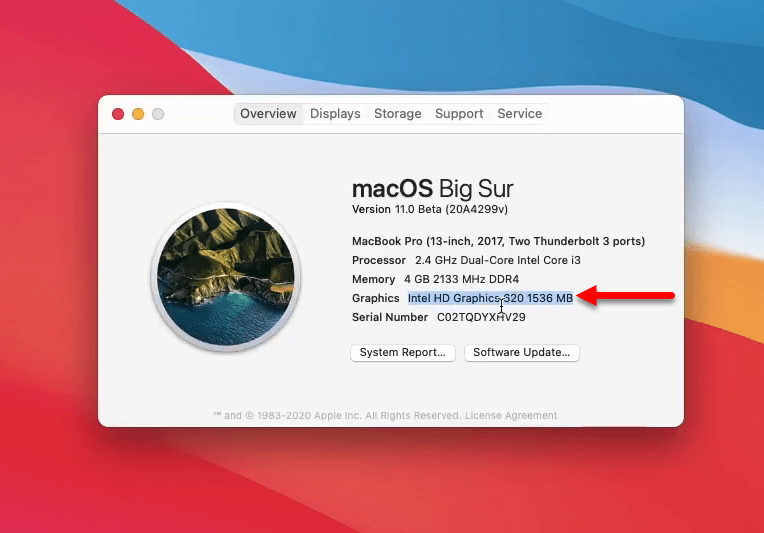Click the greyed-out zoom window button

click(x=158, y=114)
